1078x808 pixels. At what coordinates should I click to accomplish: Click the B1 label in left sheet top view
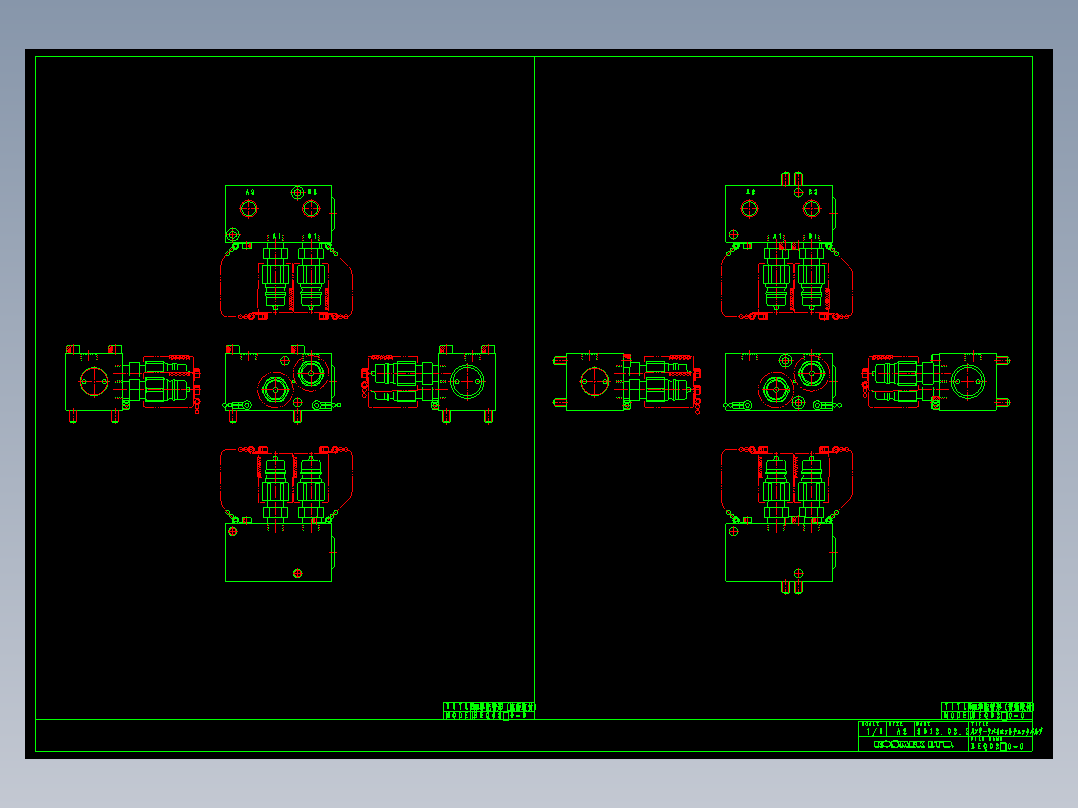pos(312,237)
